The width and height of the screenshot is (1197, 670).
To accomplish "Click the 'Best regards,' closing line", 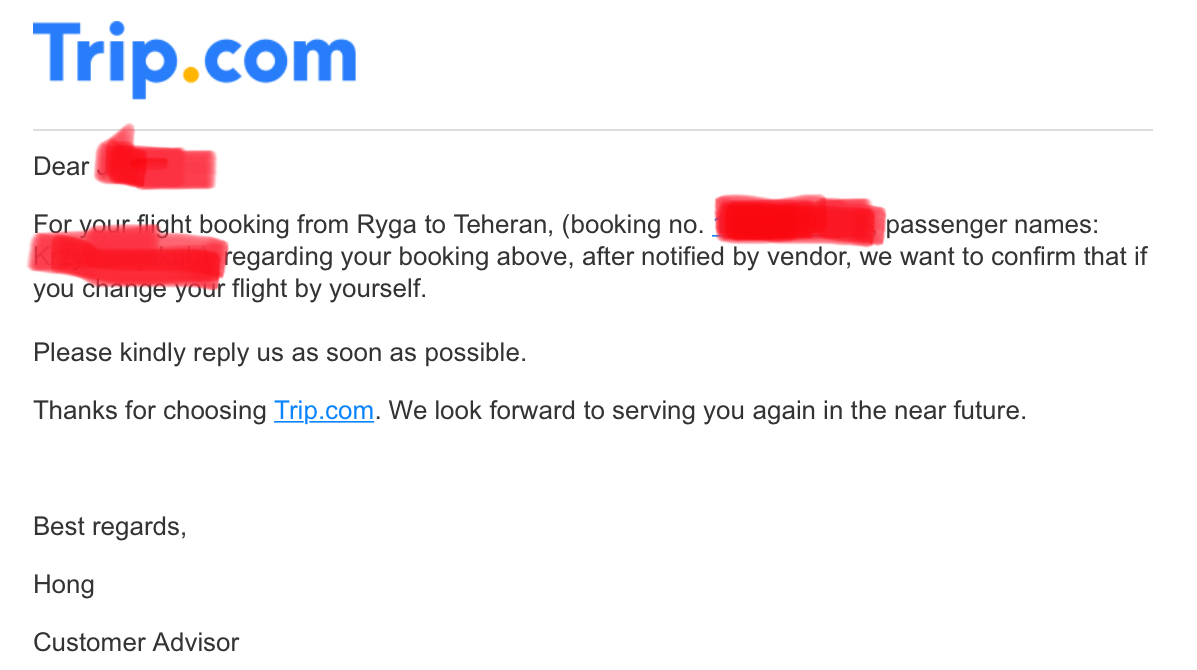I will pyautogui.click(x=110, y=527).
